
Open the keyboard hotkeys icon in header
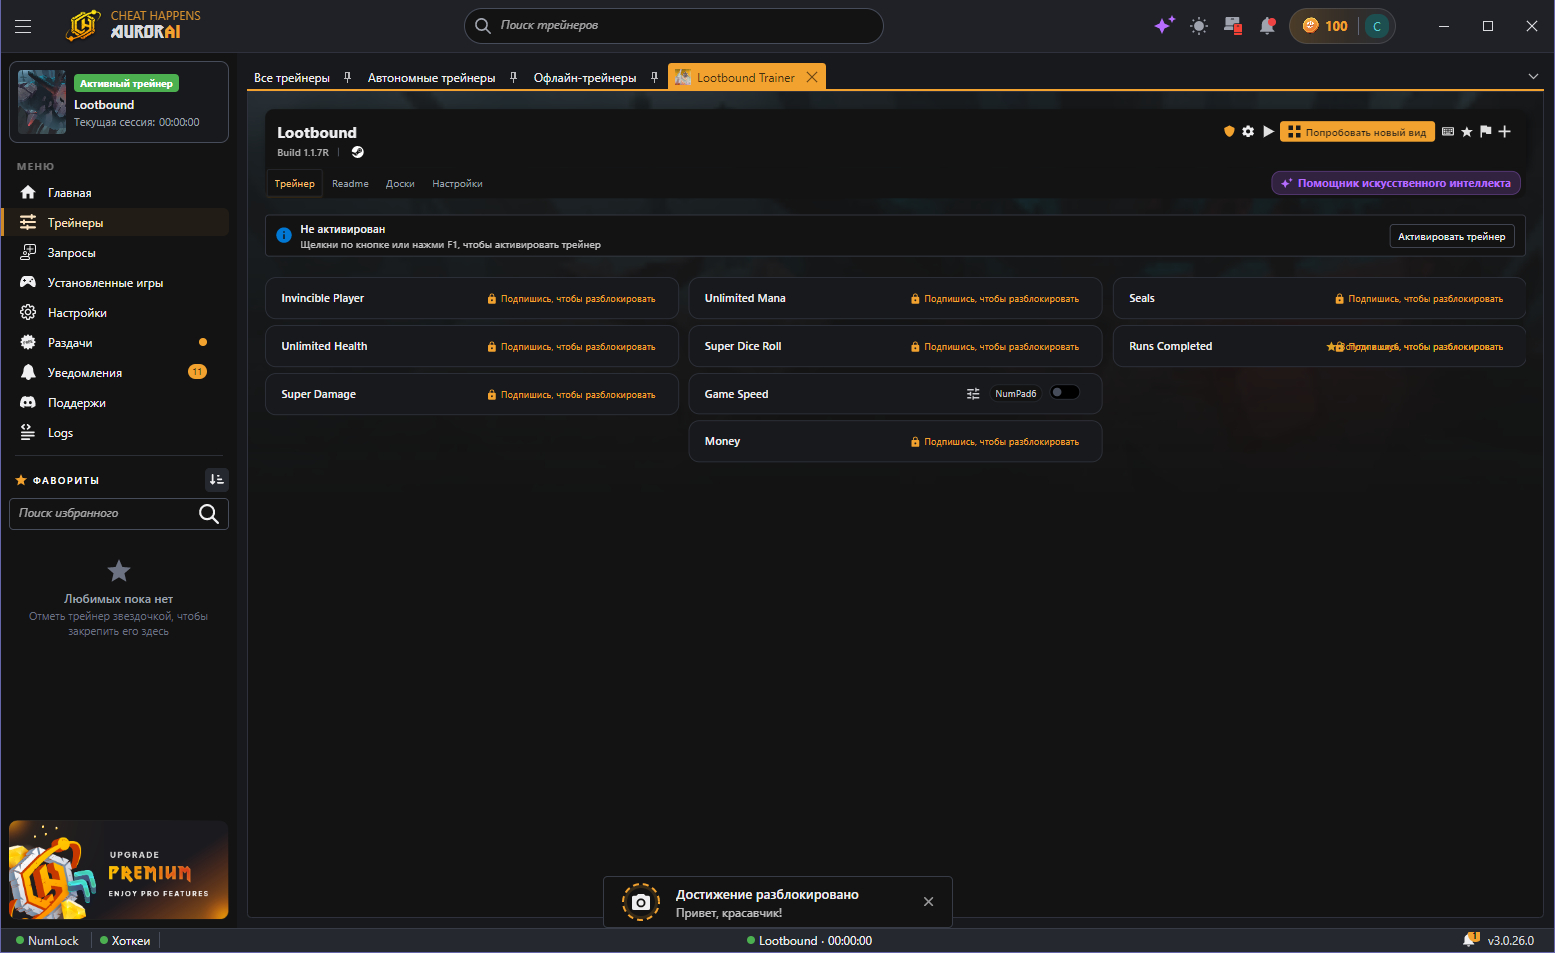click(x=1448, y=131)
